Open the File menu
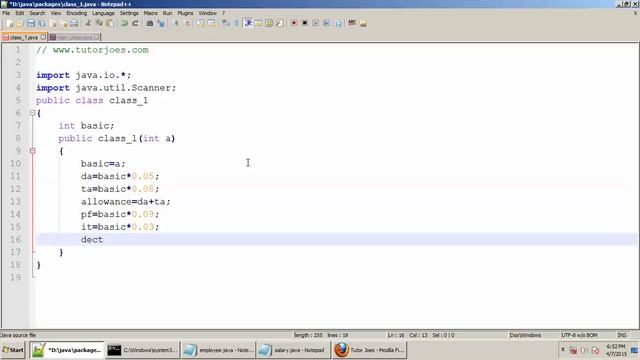The width and height of the screenshot is (640, 360). point(6,13)
